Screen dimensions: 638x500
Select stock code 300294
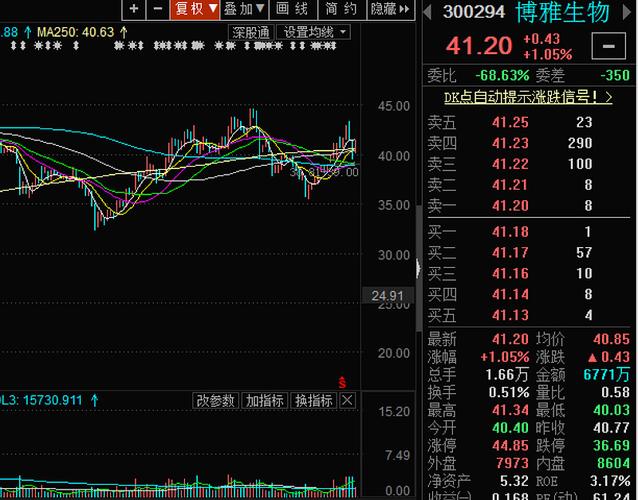tap(474, 12)
